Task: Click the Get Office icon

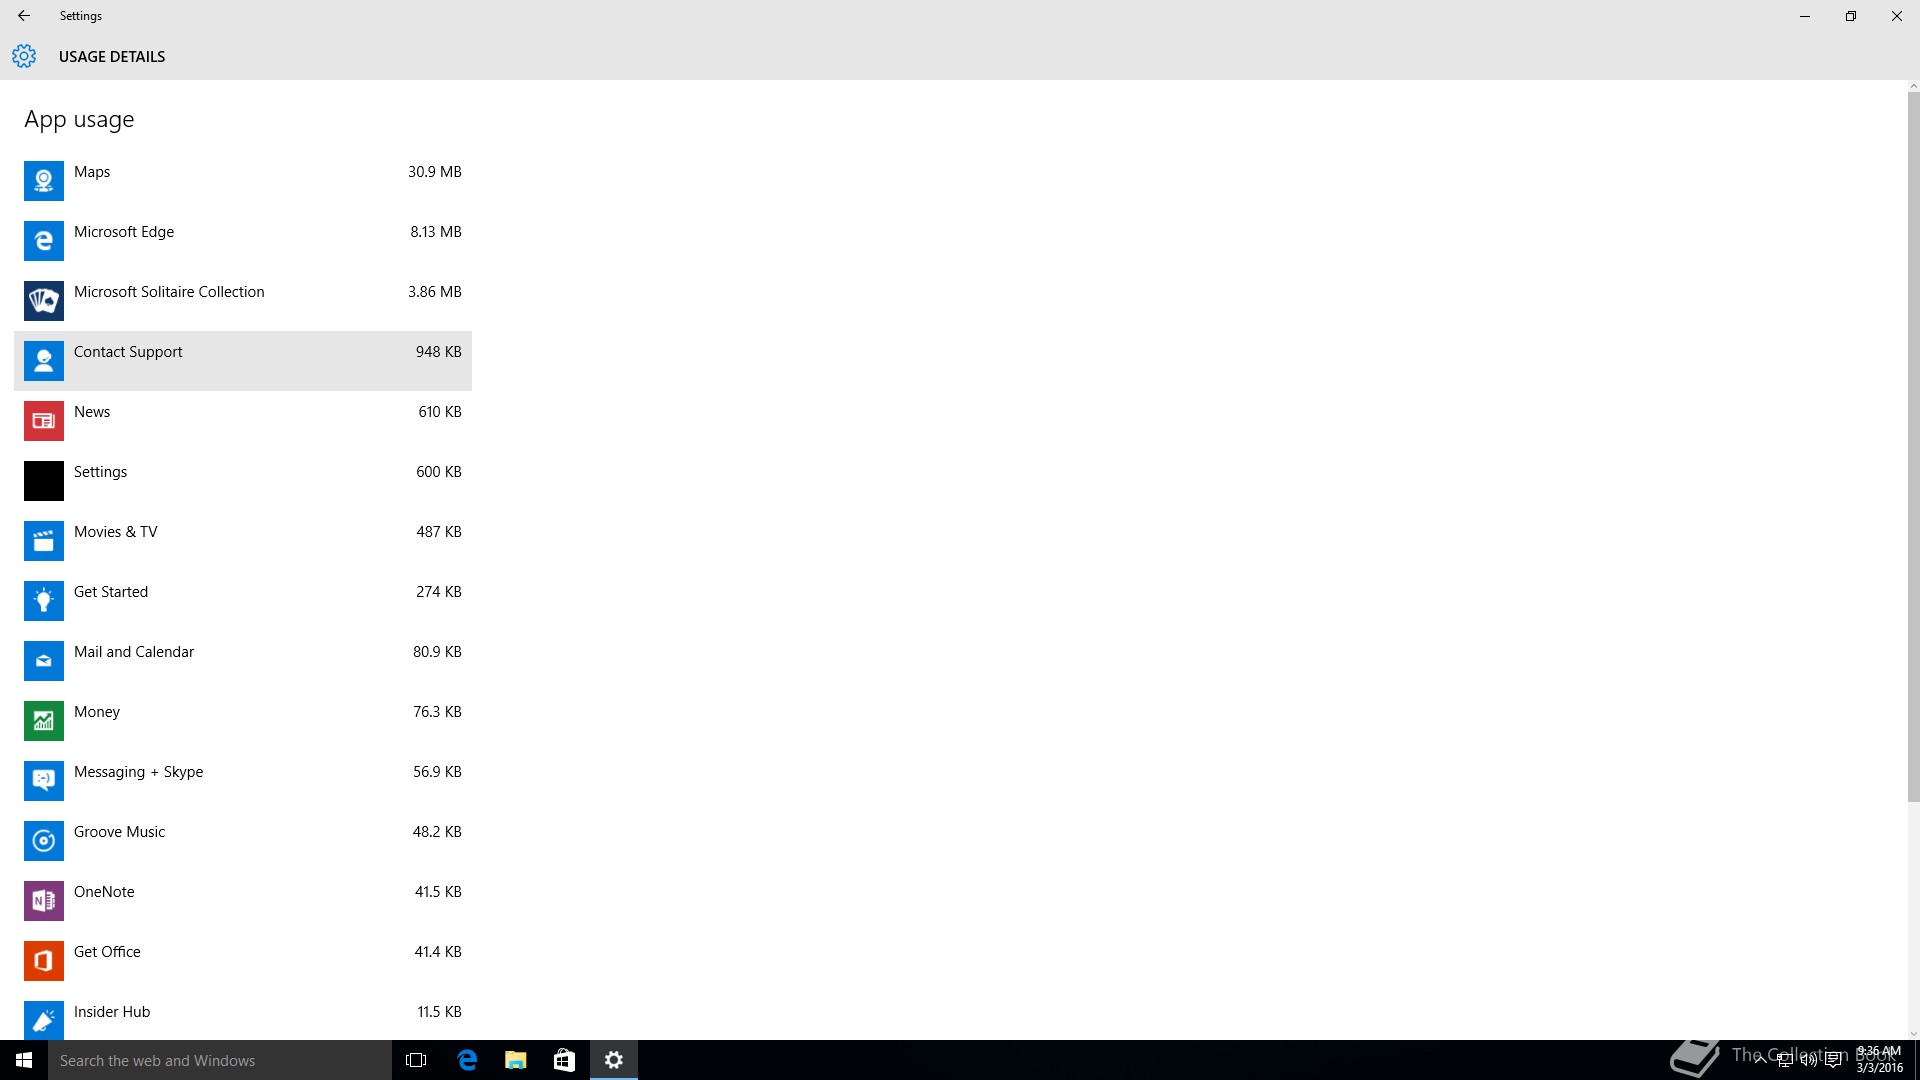Action: [44, 961]
